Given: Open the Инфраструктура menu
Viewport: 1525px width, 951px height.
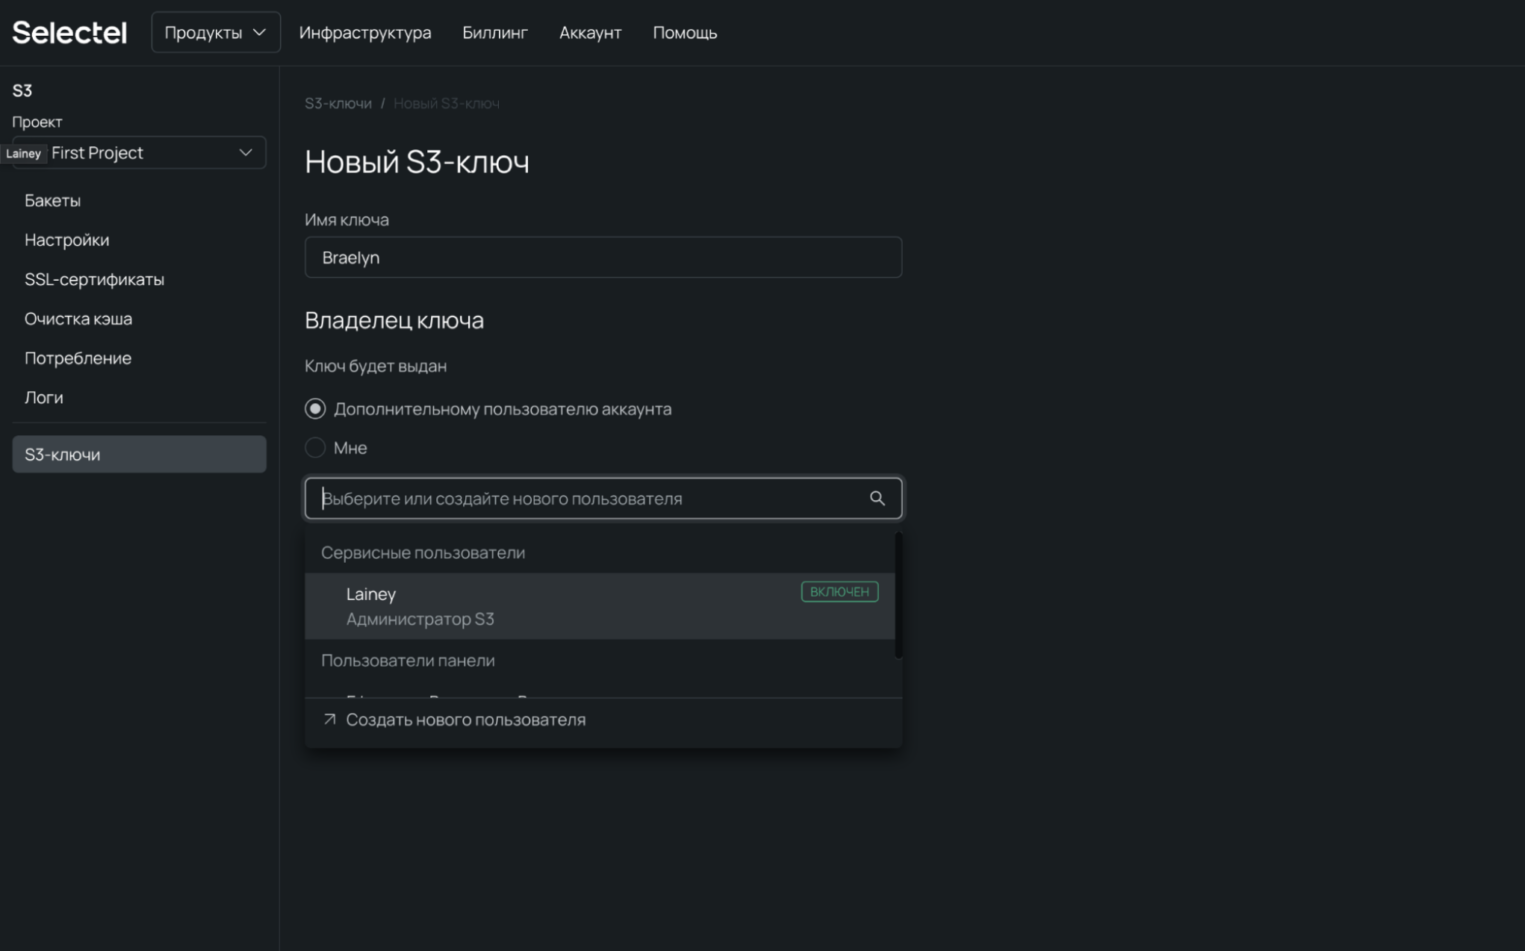Looking at the screenshot, I should (365, 33).
